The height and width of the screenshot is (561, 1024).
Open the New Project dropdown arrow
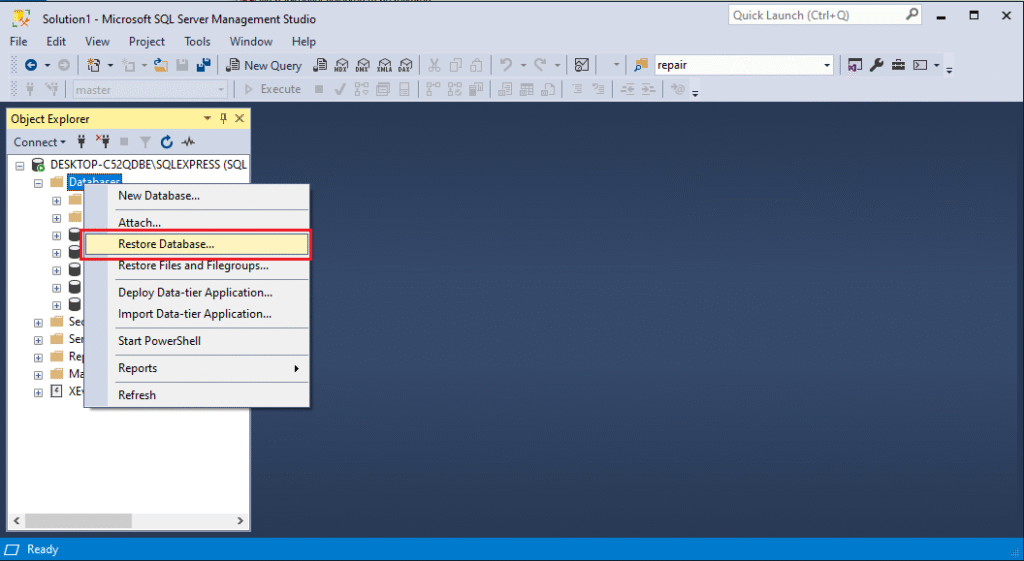pos(110,65)
